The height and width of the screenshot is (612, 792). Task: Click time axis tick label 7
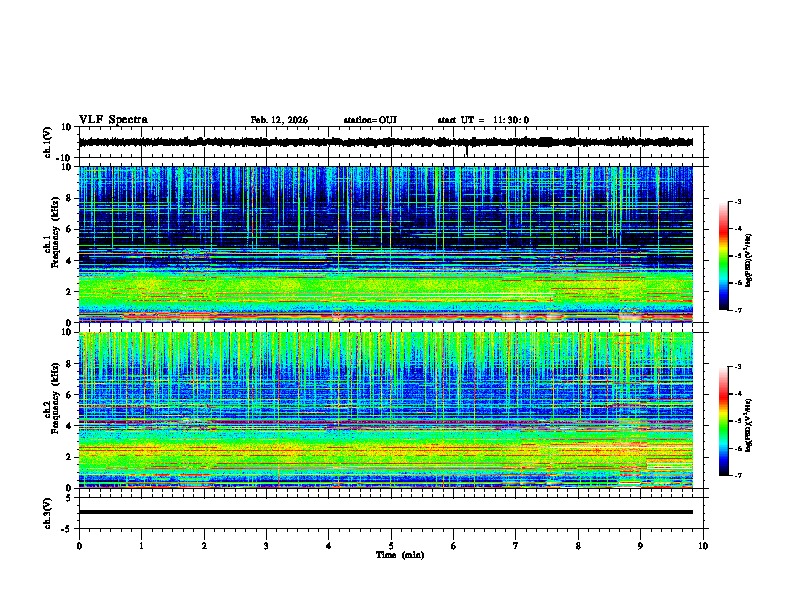tap(516, 546)
